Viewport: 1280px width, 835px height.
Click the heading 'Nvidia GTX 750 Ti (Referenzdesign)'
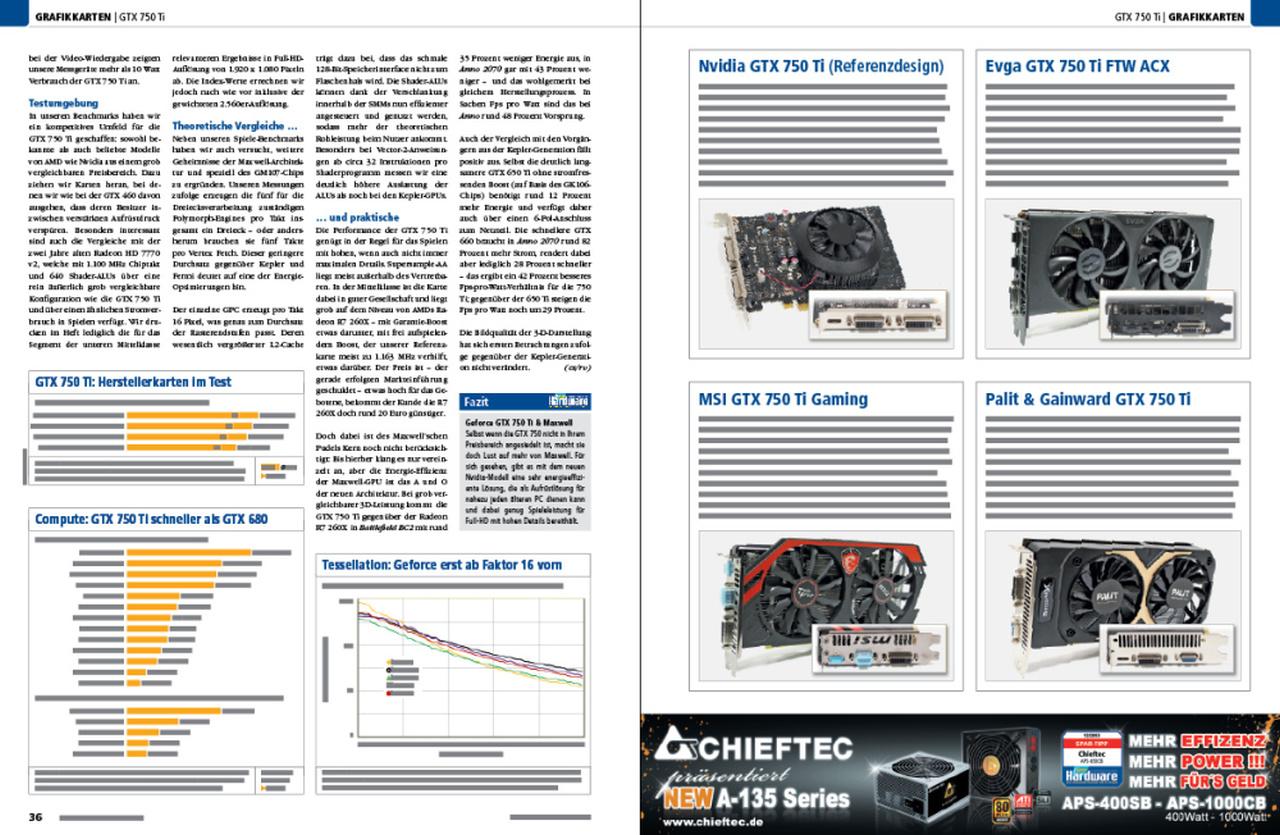tap(821, 67)
